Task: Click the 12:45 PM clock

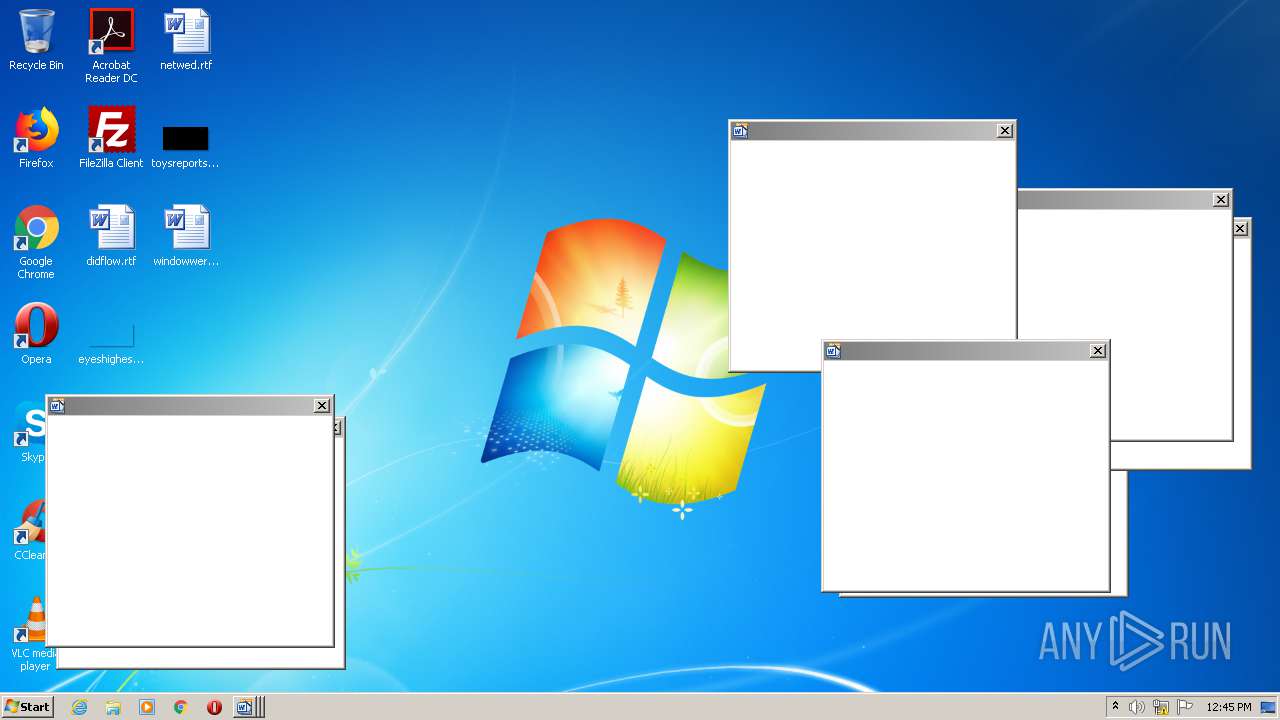Action: pos(1229,707)
